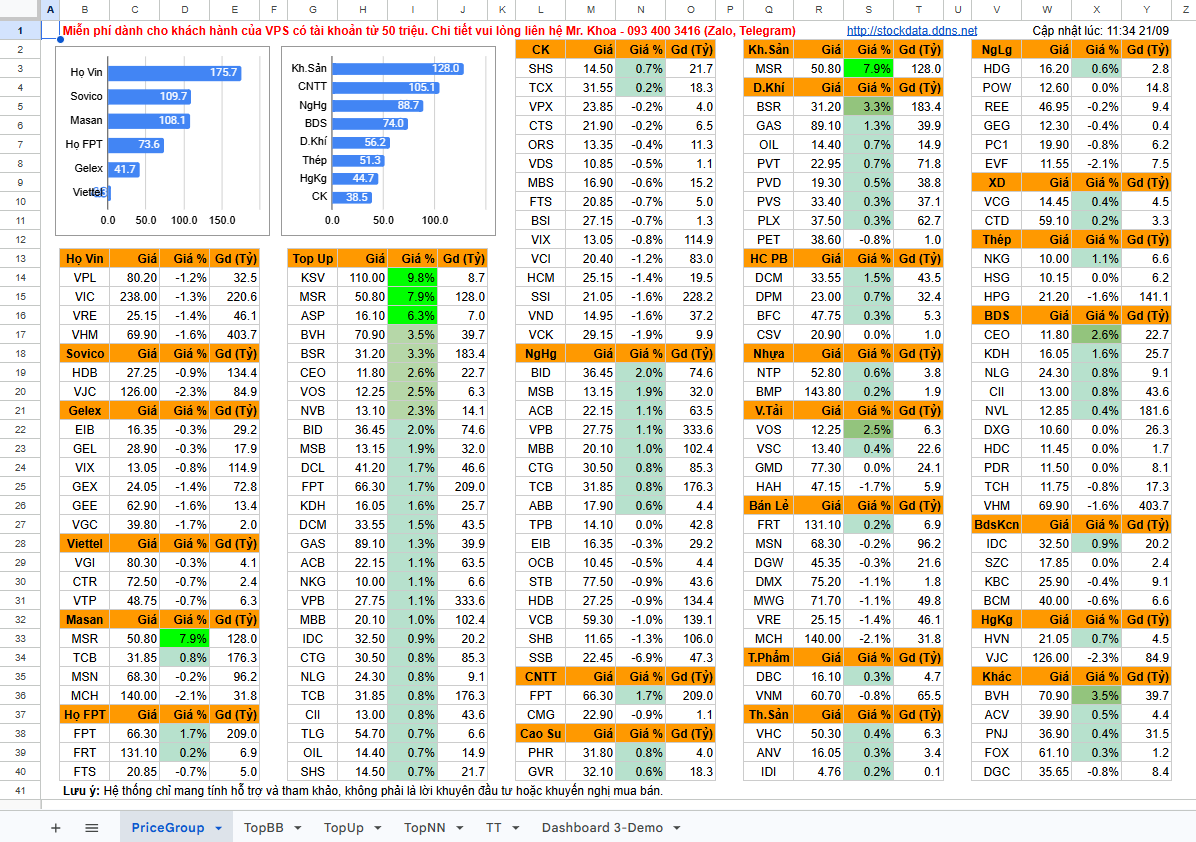Select the SHS cell under CK
The height and width of the screenshot is (842, 1196).
541,69
